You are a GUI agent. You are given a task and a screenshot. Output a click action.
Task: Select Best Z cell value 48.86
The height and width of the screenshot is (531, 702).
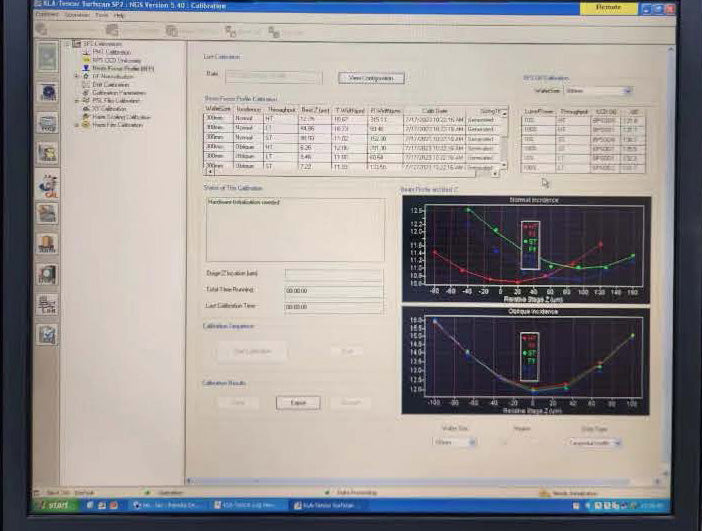pos(315,129)
